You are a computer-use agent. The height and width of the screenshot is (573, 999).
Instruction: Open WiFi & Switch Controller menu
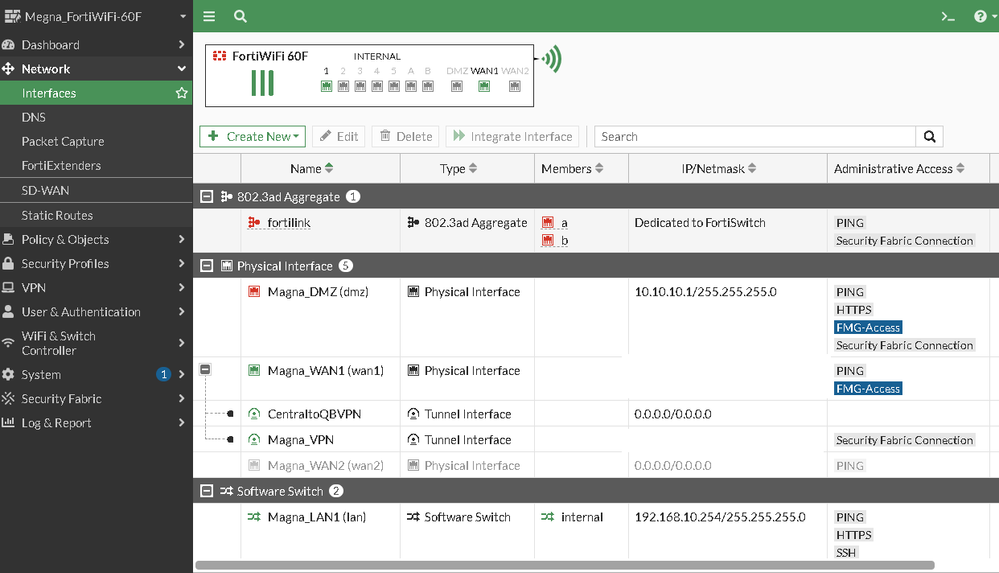pos(96,343)
